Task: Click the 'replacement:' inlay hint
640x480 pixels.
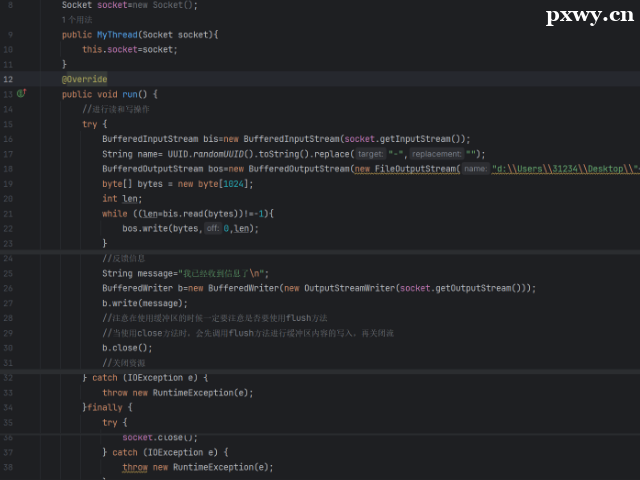Action: pyautogui.click(x=436, y=154)
